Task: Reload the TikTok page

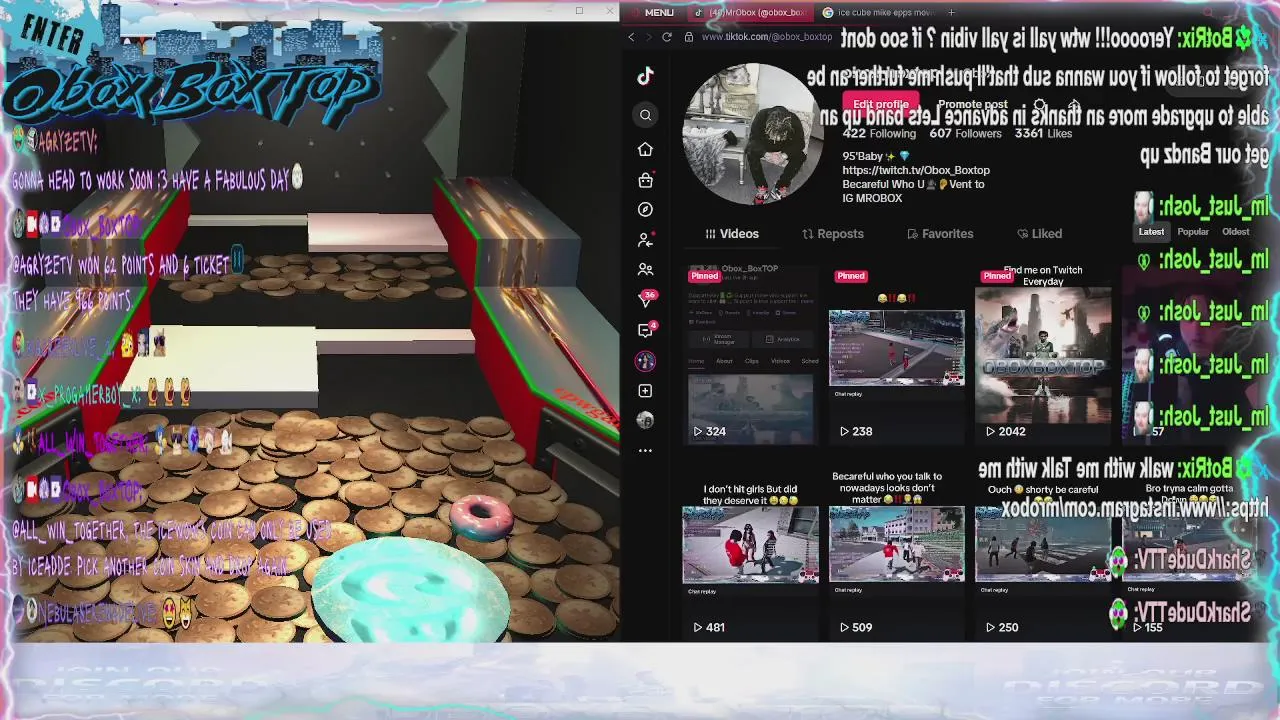Action: [667, 37]
